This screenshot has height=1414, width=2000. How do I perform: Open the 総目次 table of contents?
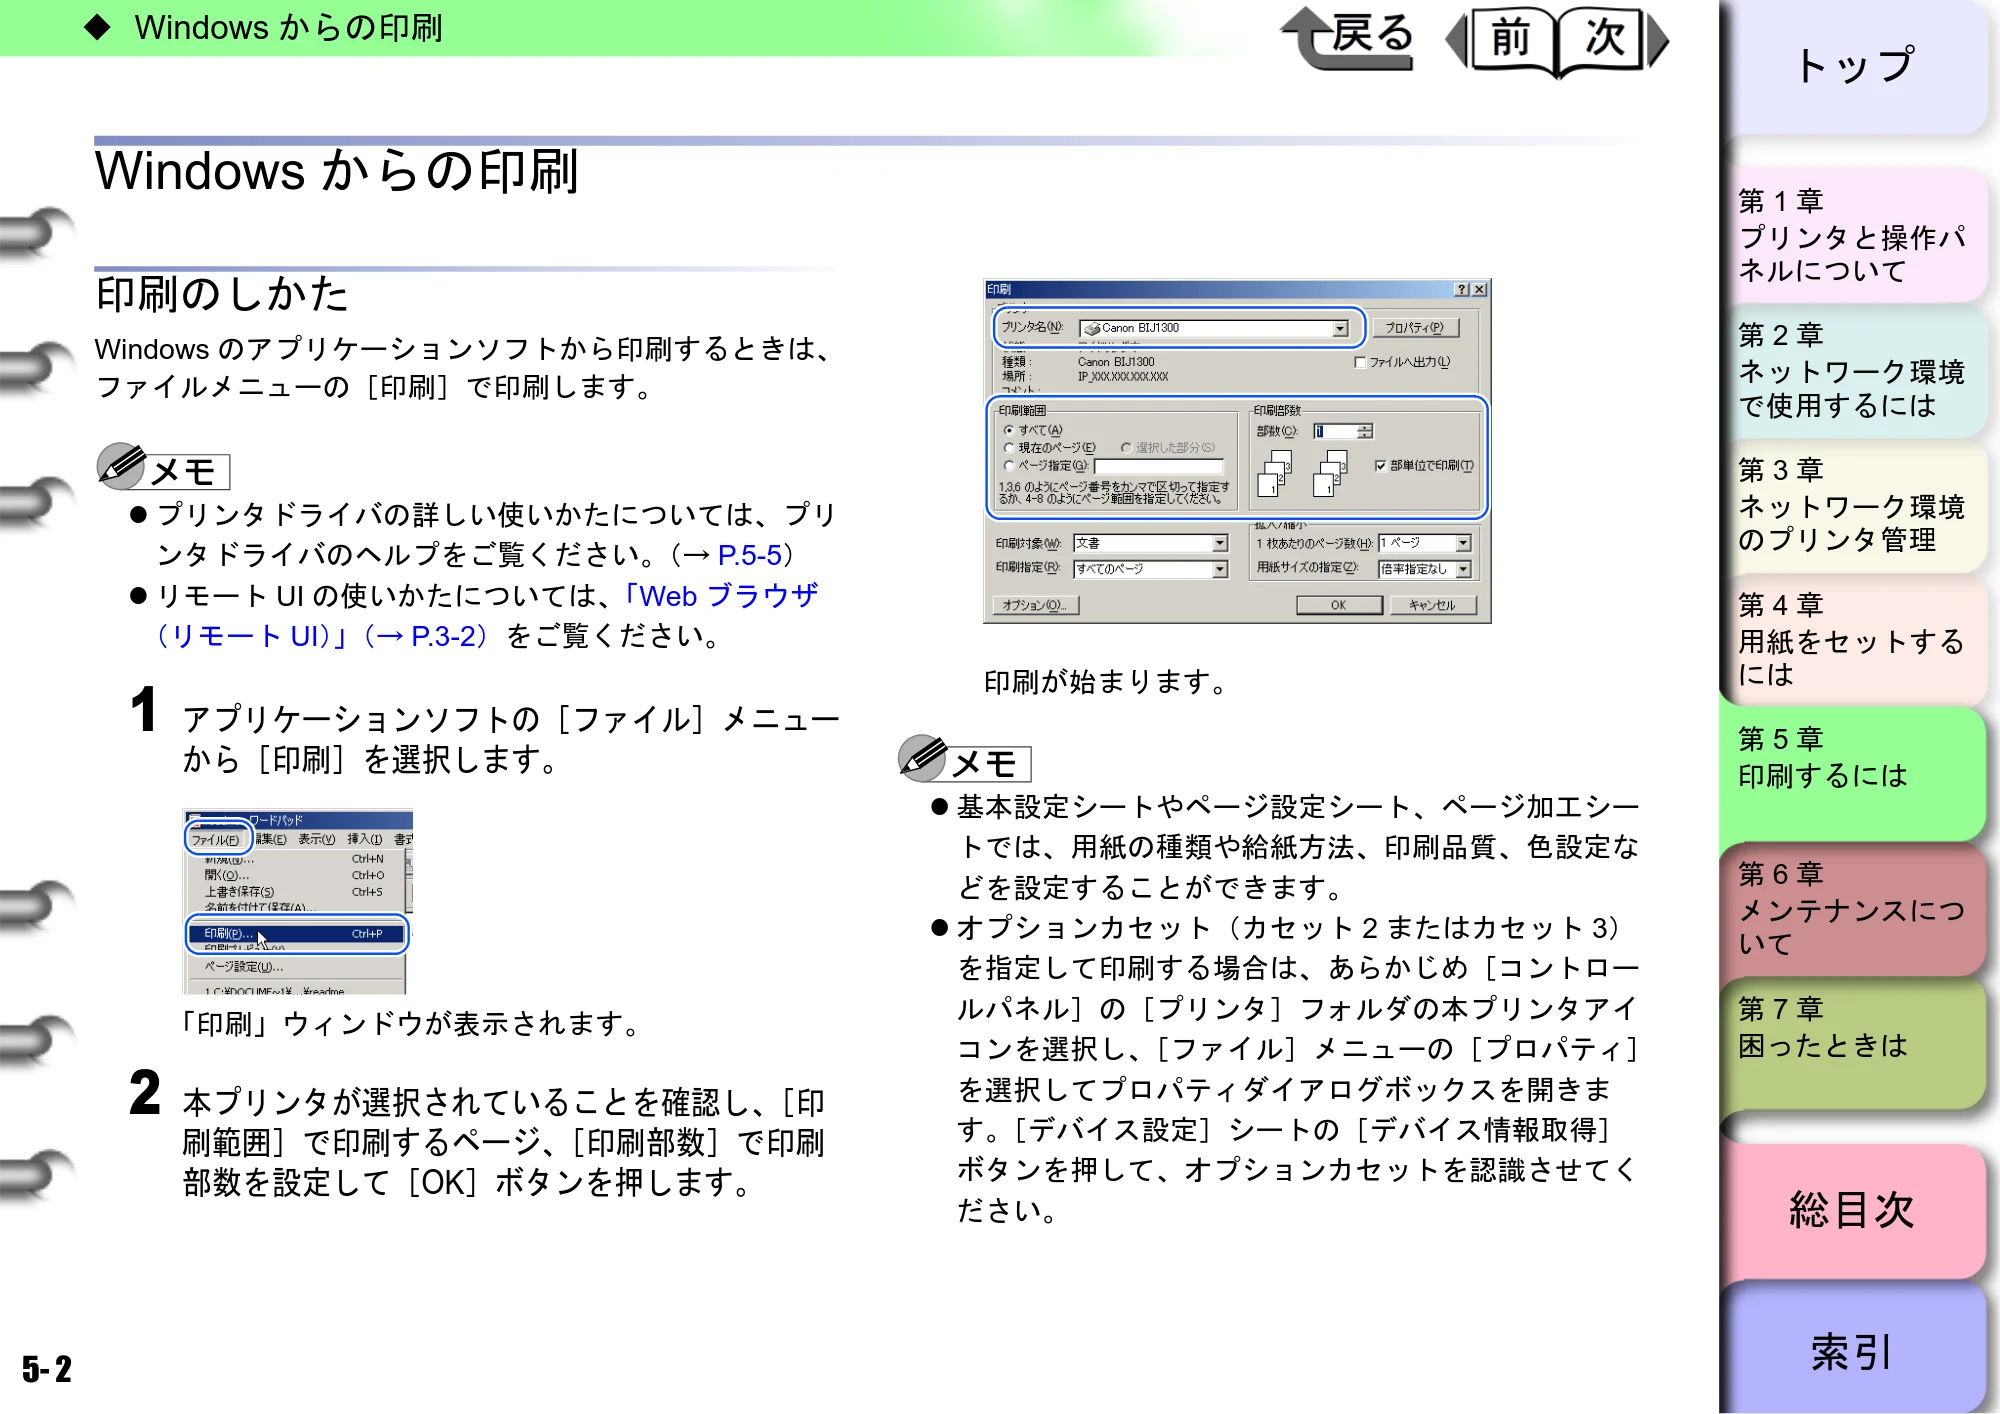pyautogui.click(x=1853, y=1210)
